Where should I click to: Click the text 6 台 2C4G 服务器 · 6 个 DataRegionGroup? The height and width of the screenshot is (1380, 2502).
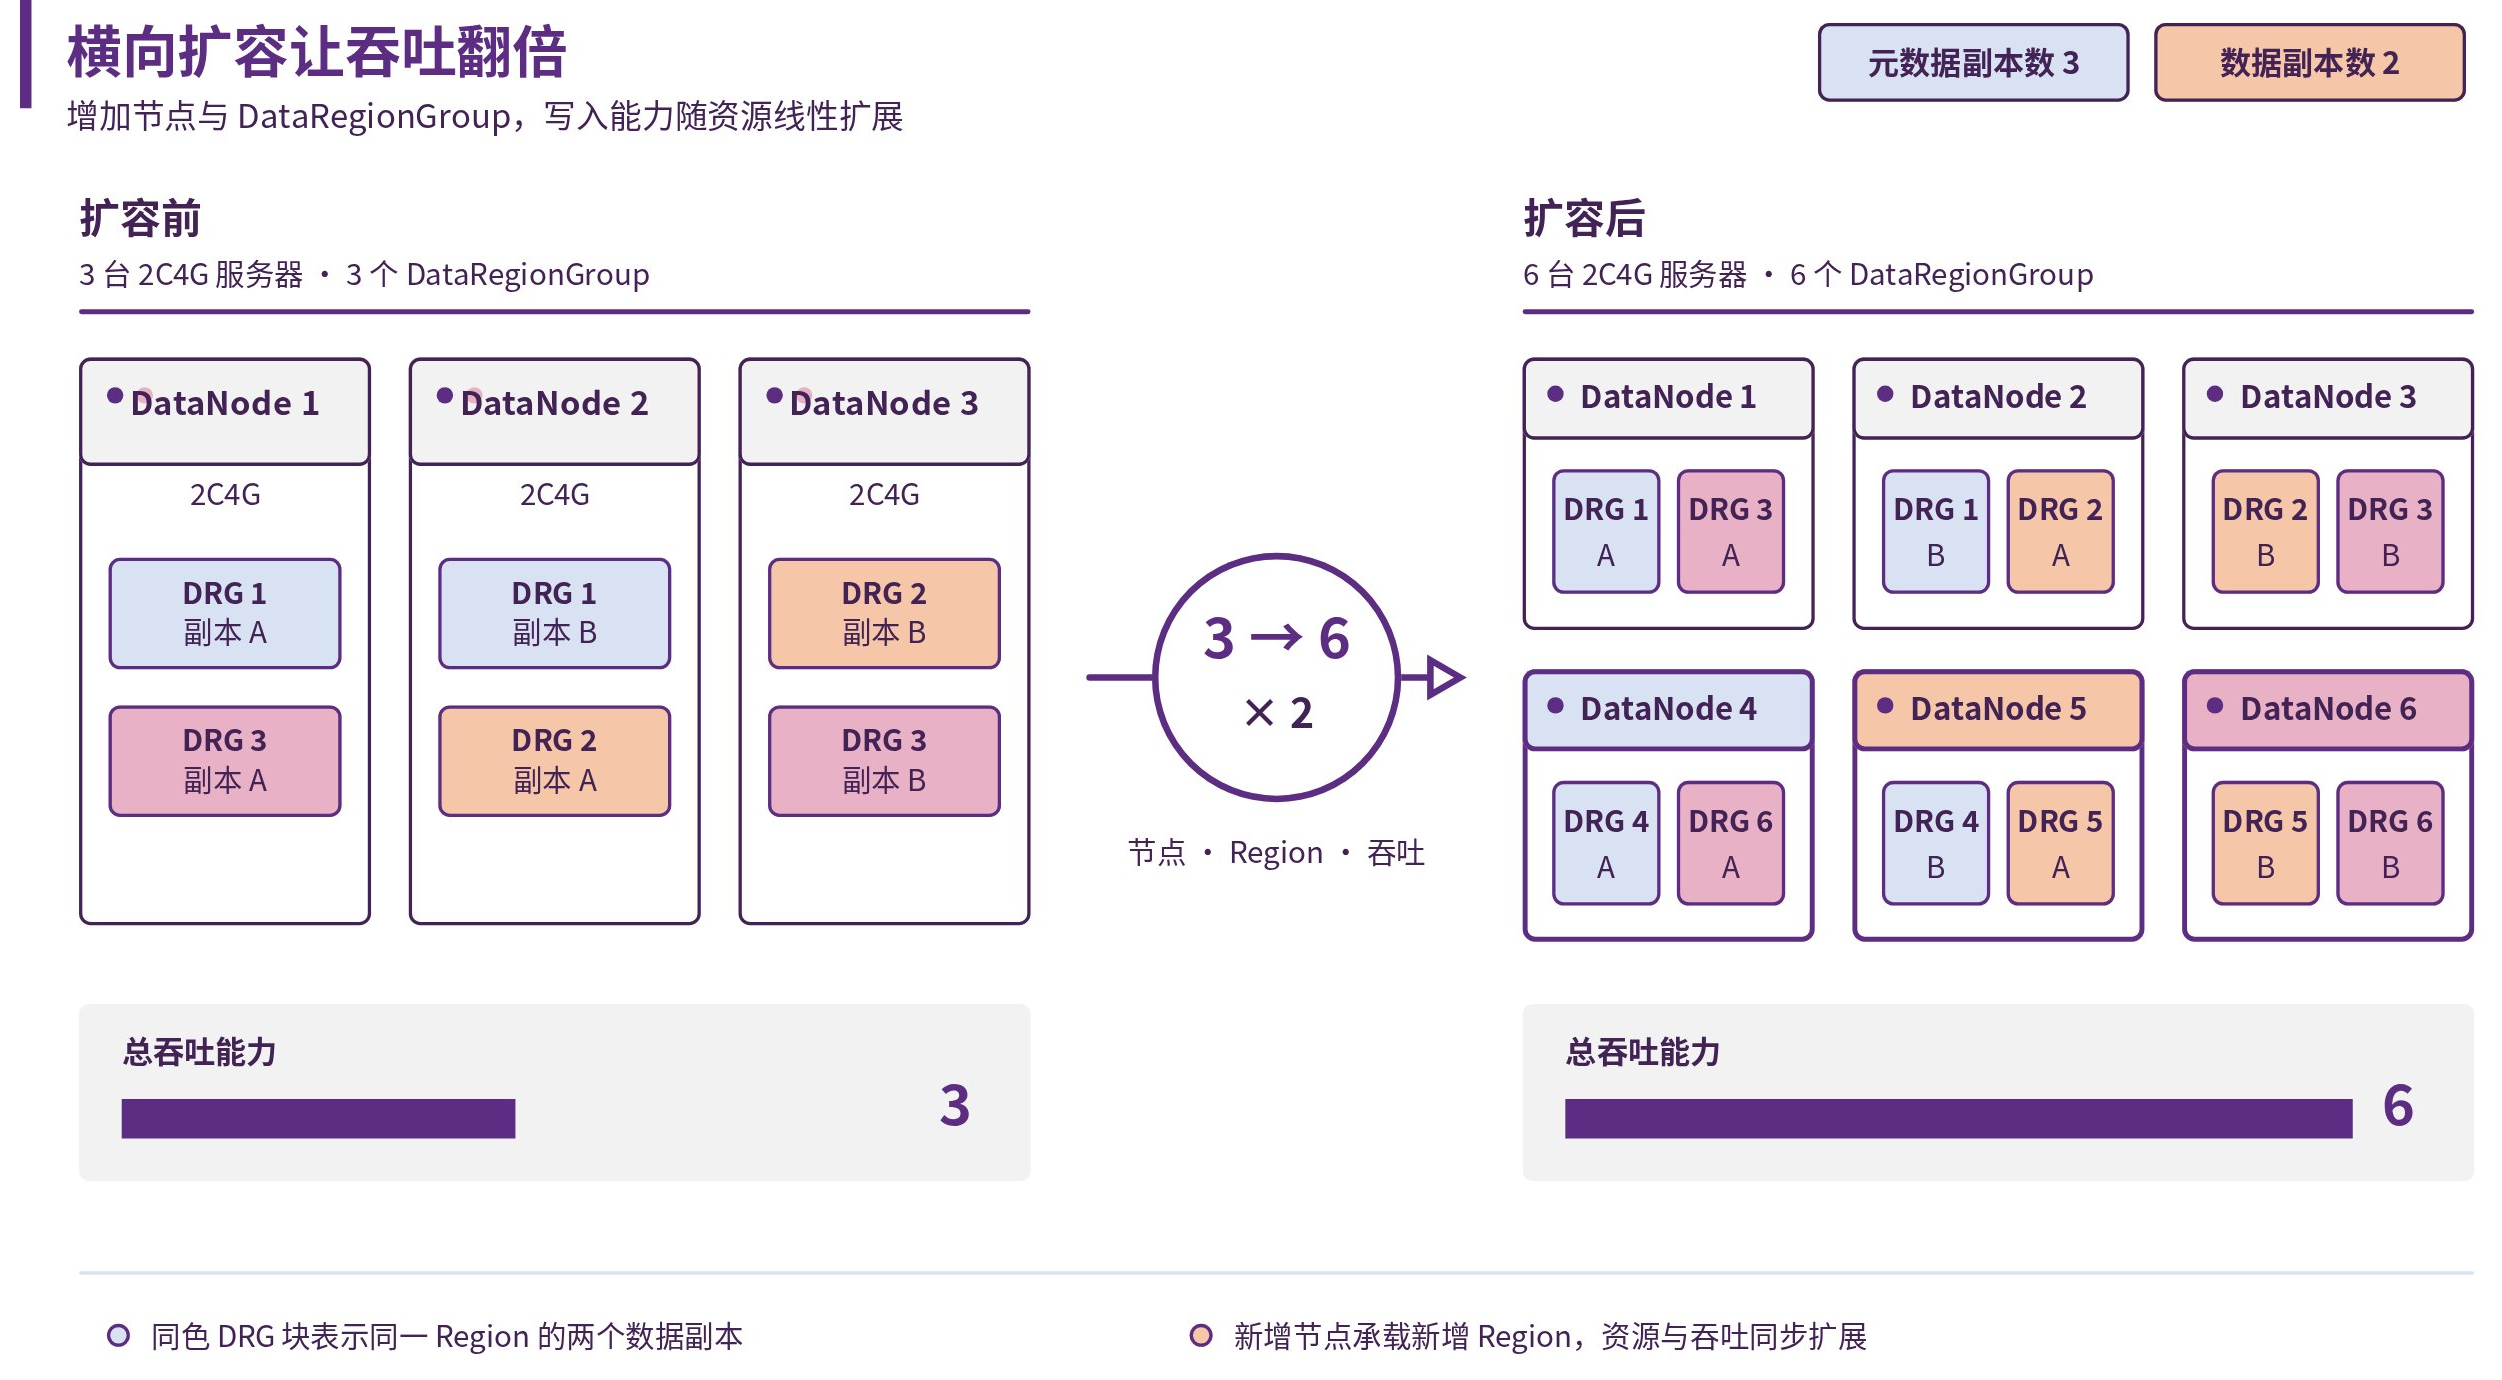pyautogui.click(x=1808, y=274)
